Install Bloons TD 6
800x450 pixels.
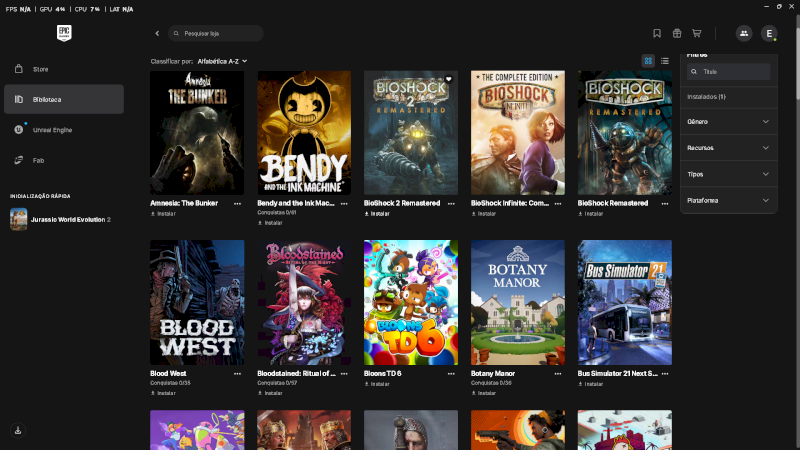tap(377, 384)
